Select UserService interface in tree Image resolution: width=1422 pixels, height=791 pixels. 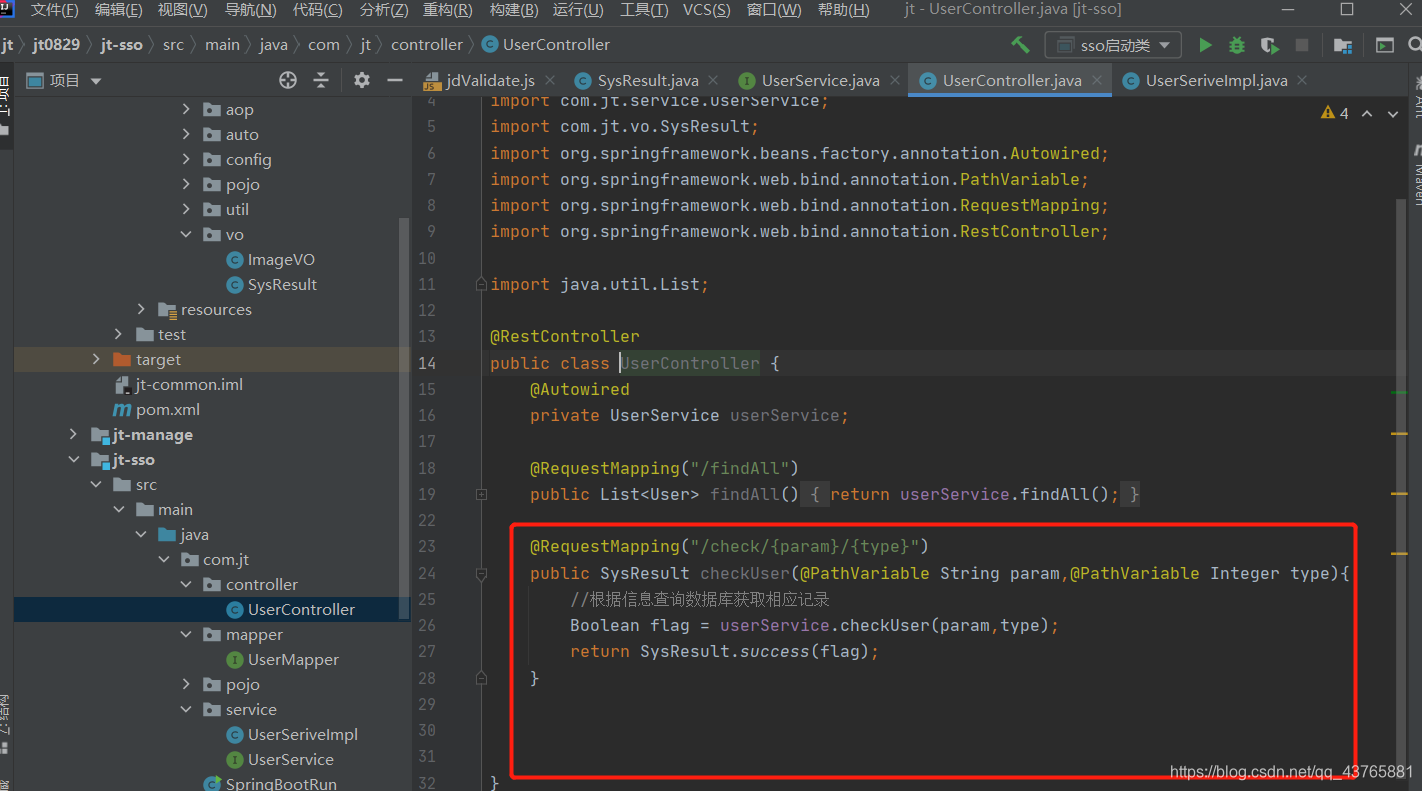[x=290, y=759]
